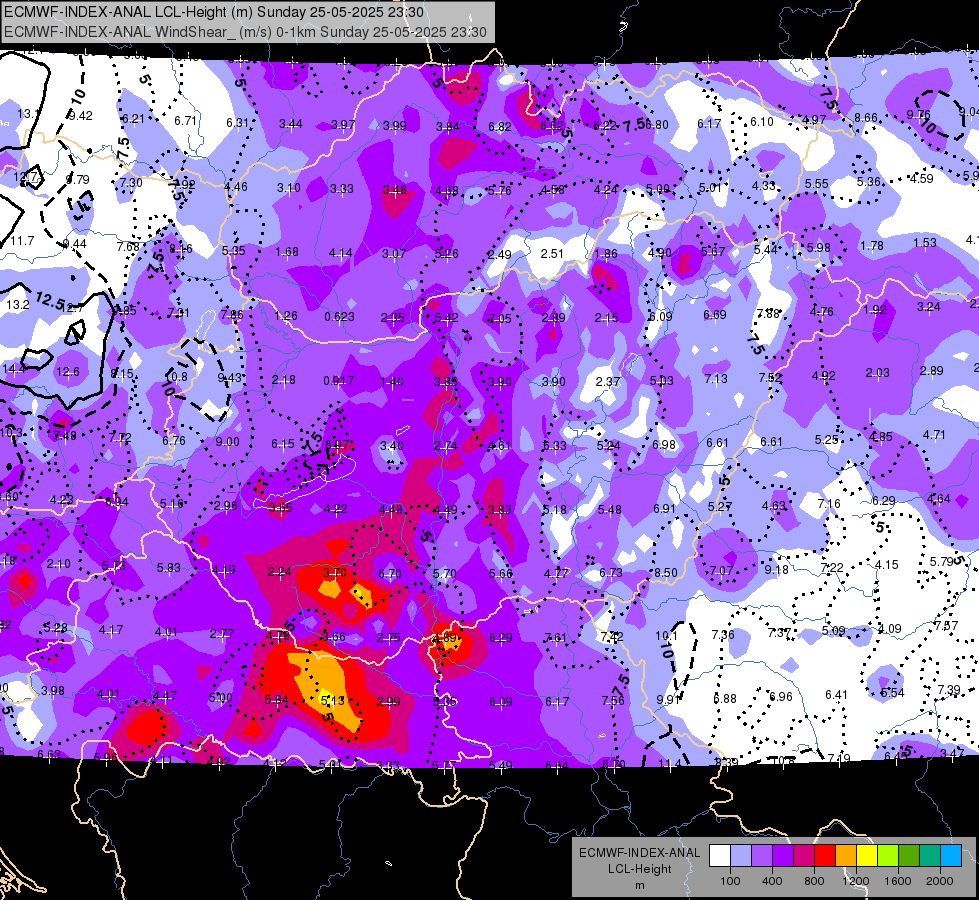This screenshot has height=900, width=979.
Task: Select the orange swatch in the legend
Action: tap(846, 856)
